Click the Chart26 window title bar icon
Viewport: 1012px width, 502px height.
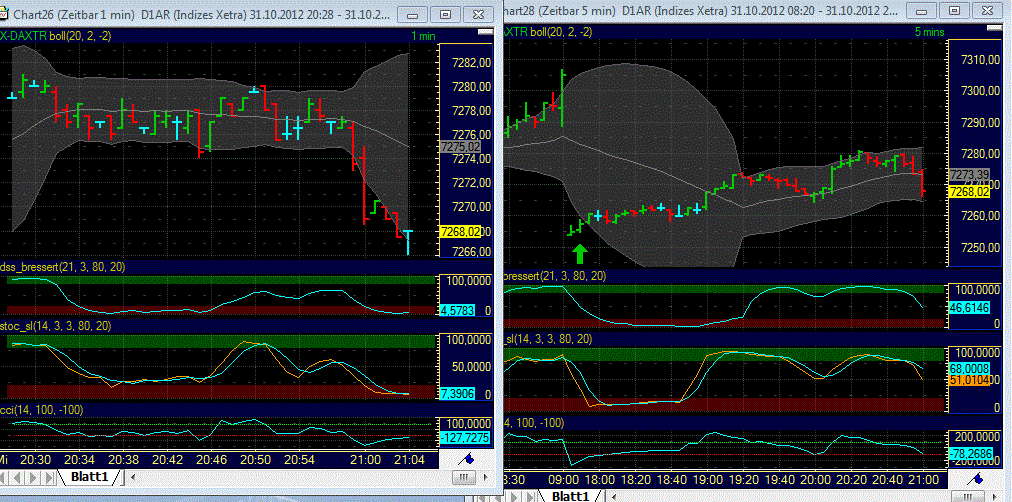pos(5,14)
